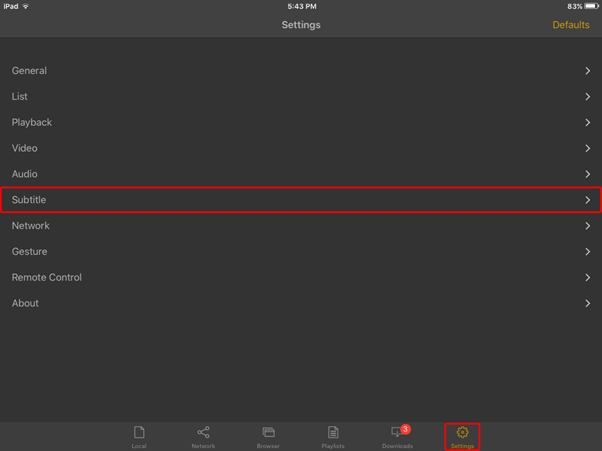
Task: Open the Local files tab icon
Action: point(139,432)
